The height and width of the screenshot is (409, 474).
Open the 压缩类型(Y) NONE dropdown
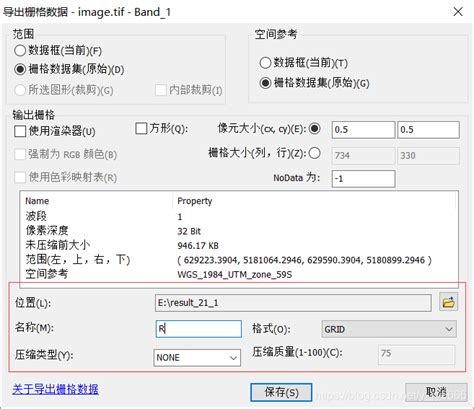[x=197, y=358]
